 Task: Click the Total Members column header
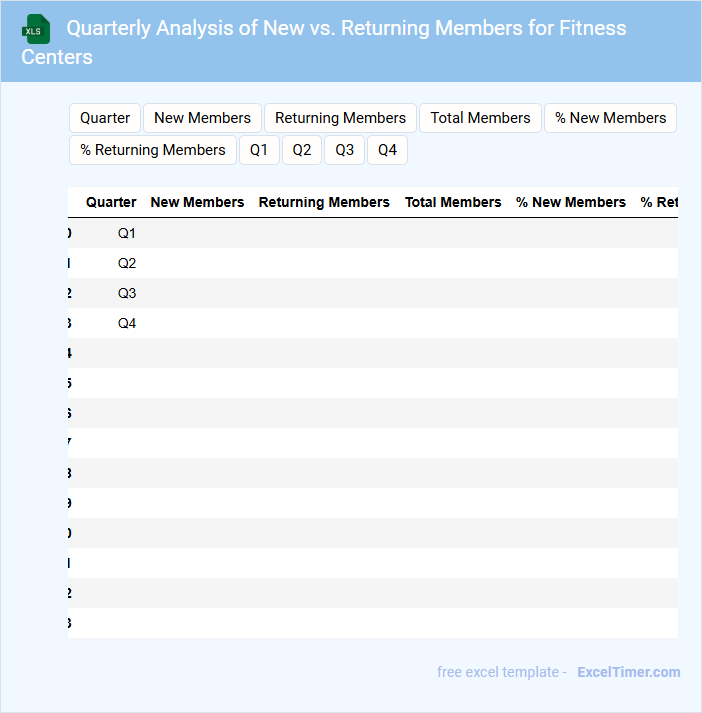(453, 202)
